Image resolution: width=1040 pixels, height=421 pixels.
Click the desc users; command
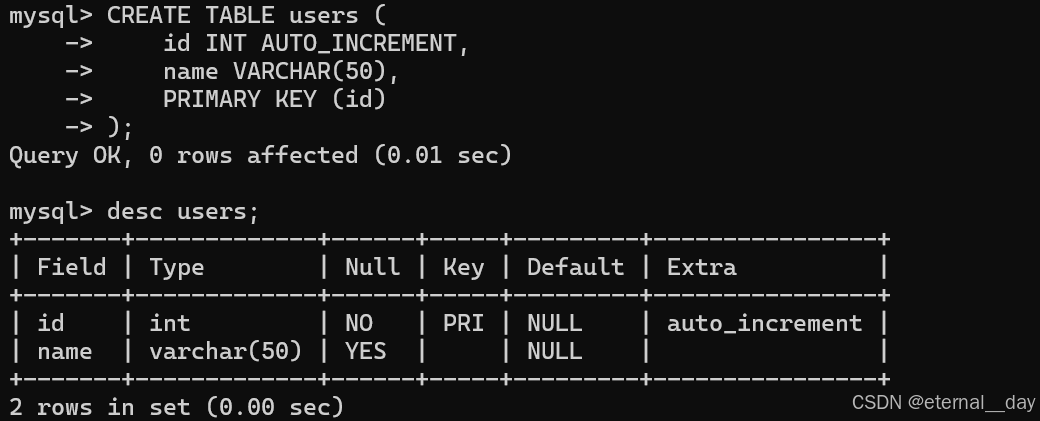[182, 211]
